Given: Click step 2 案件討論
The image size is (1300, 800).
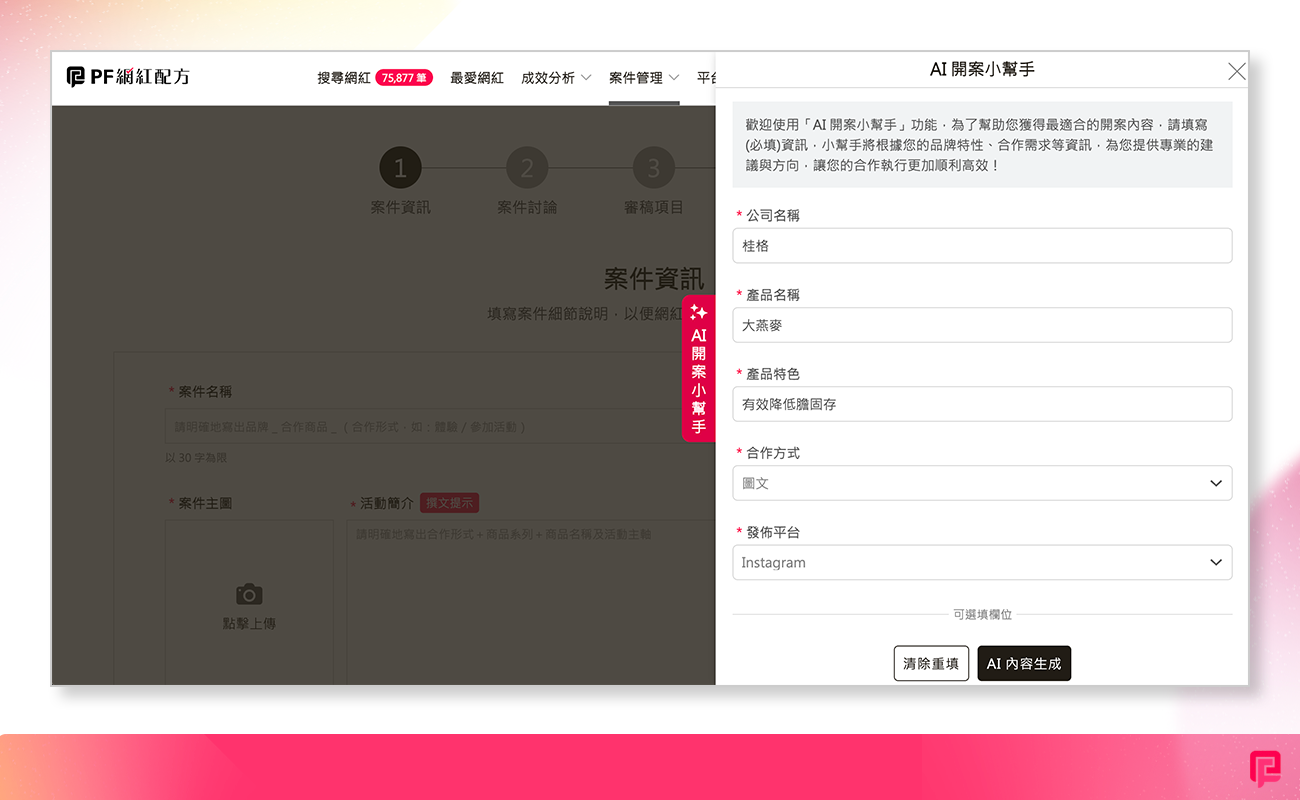Looking at the screenshot, I should [527, 182].
